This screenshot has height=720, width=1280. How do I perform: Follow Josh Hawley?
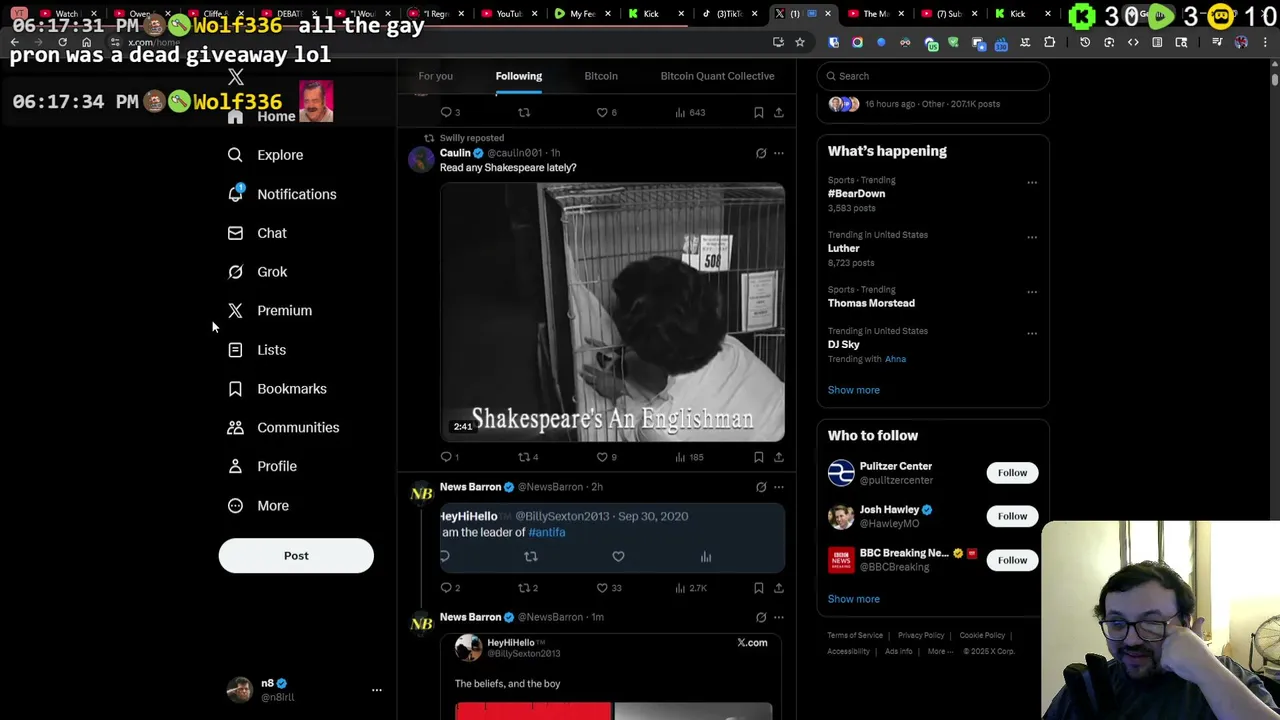tap(1012, 516)
